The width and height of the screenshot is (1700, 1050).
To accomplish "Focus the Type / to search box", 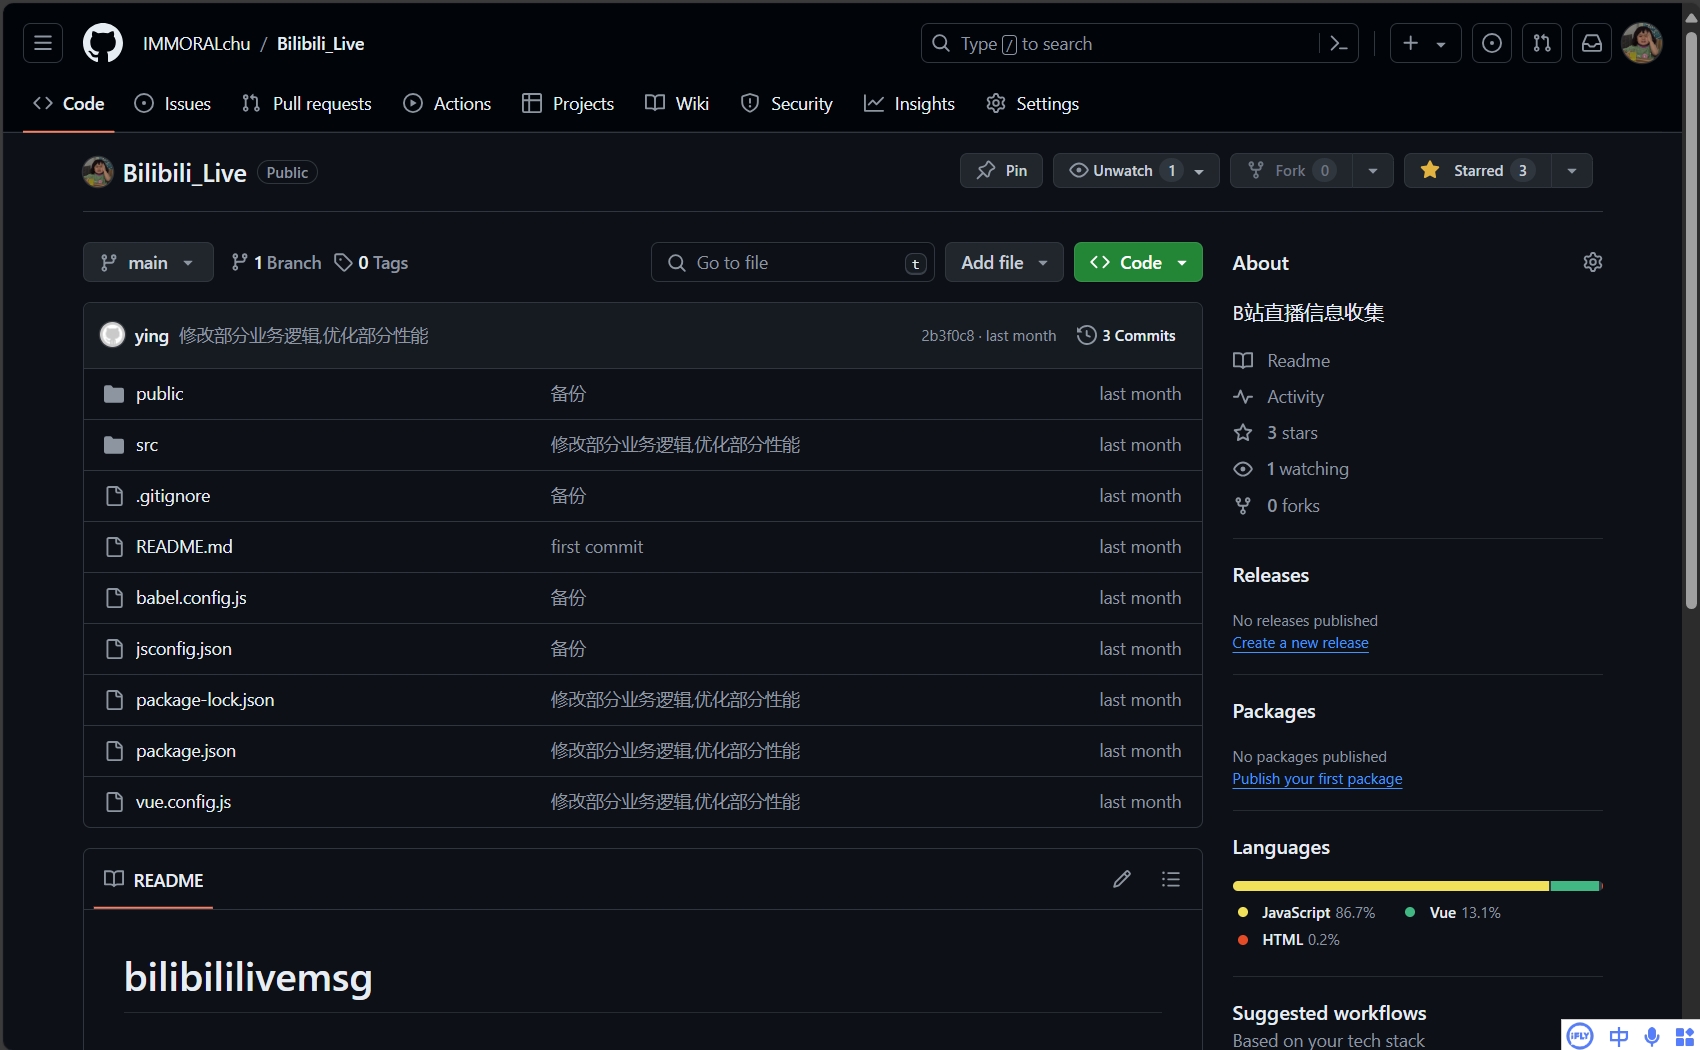I will pyautogui.click(x=1120, y=43).
